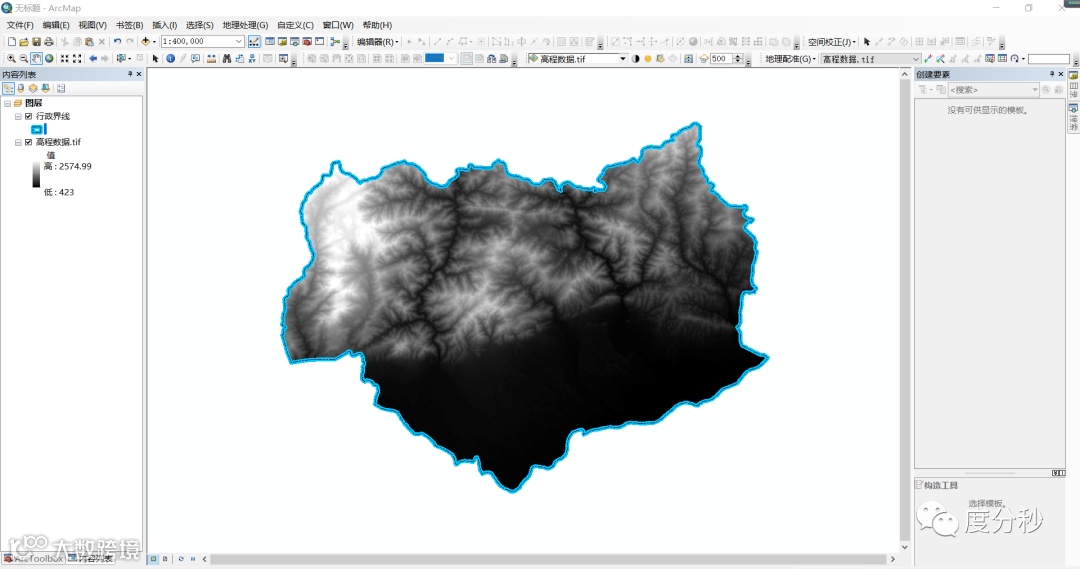Click the New map document icon
Screen dimensions: 1080x569
pyautogui.click(x=11, y=42)
